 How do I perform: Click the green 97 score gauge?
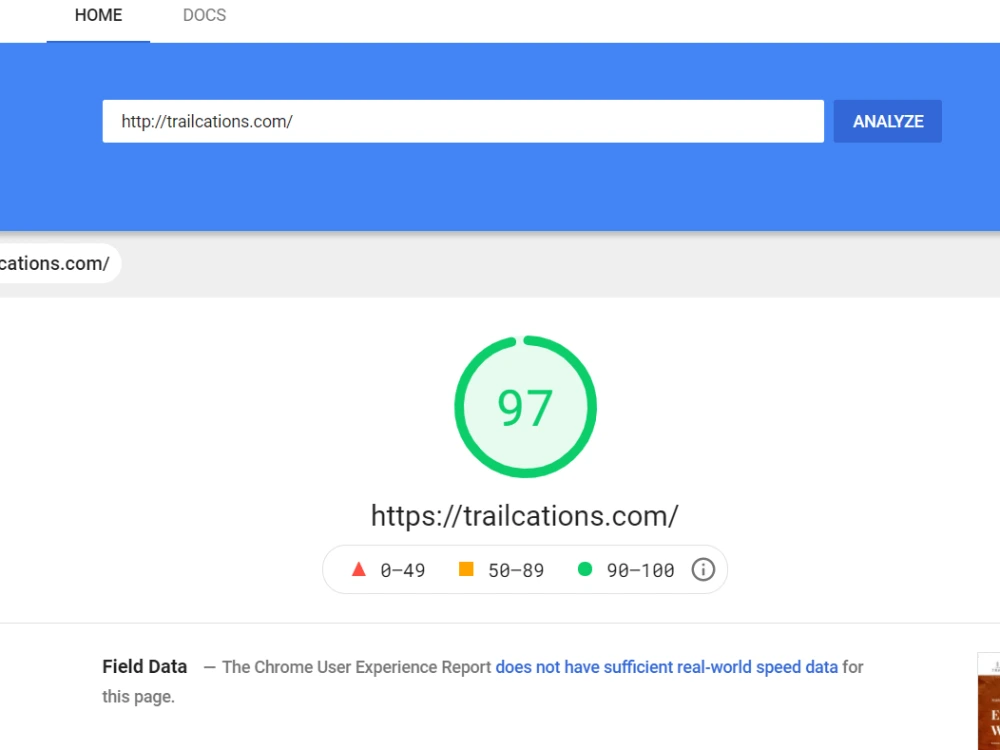click(x=525, y=407)
